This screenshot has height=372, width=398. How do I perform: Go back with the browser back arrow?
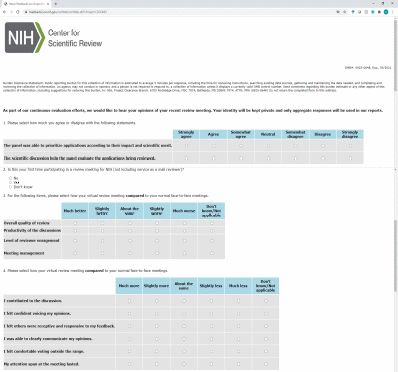4,12
